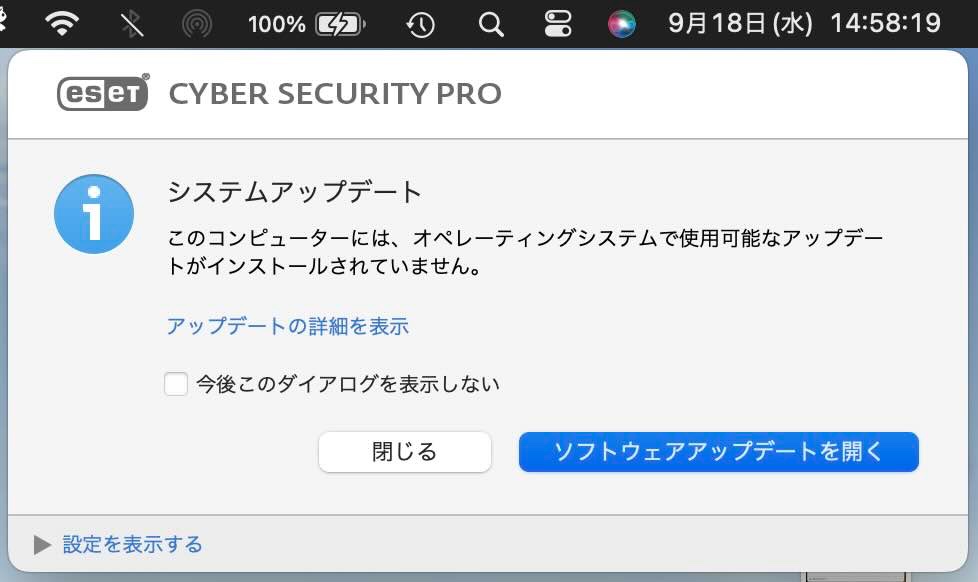Launch Siri from the menu bar
The height and width of the screenshot is (582, 978).
point(622,23)
